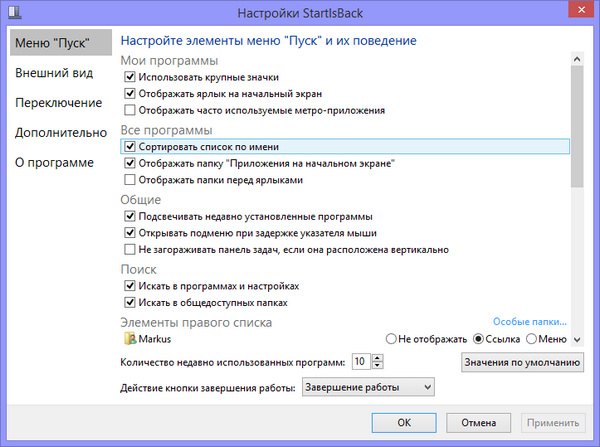Screen dimensions: 600x447
Task: Open the 'Переключение' section
Action: pos(57,103)
